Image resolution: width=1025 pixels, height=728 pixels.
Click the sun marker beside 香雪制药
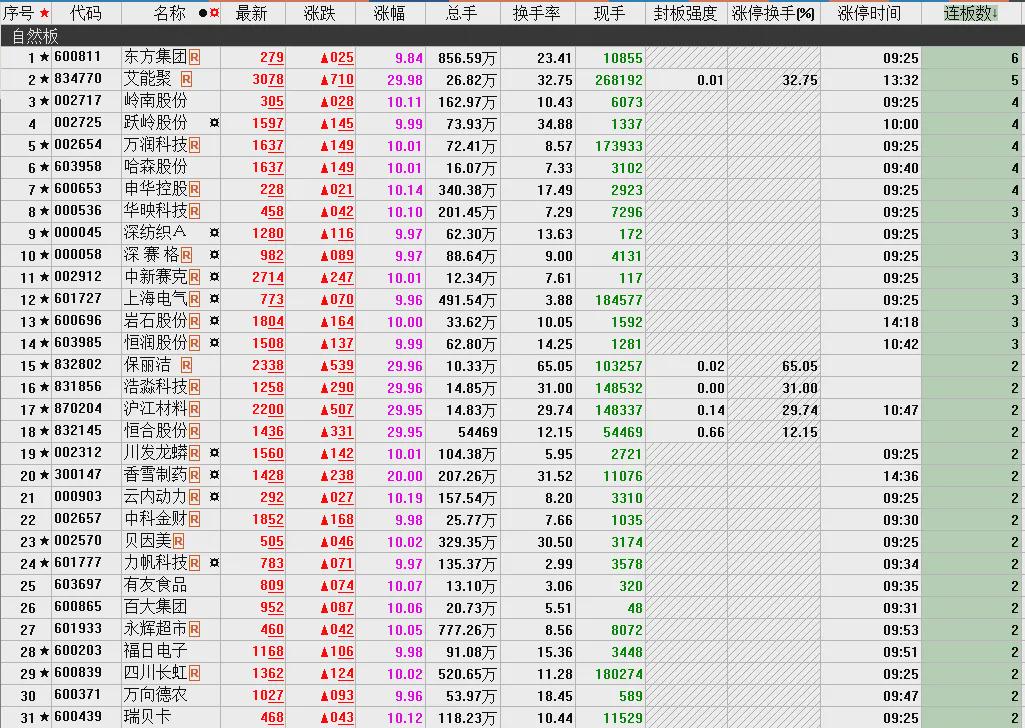[x=214, y=475]
